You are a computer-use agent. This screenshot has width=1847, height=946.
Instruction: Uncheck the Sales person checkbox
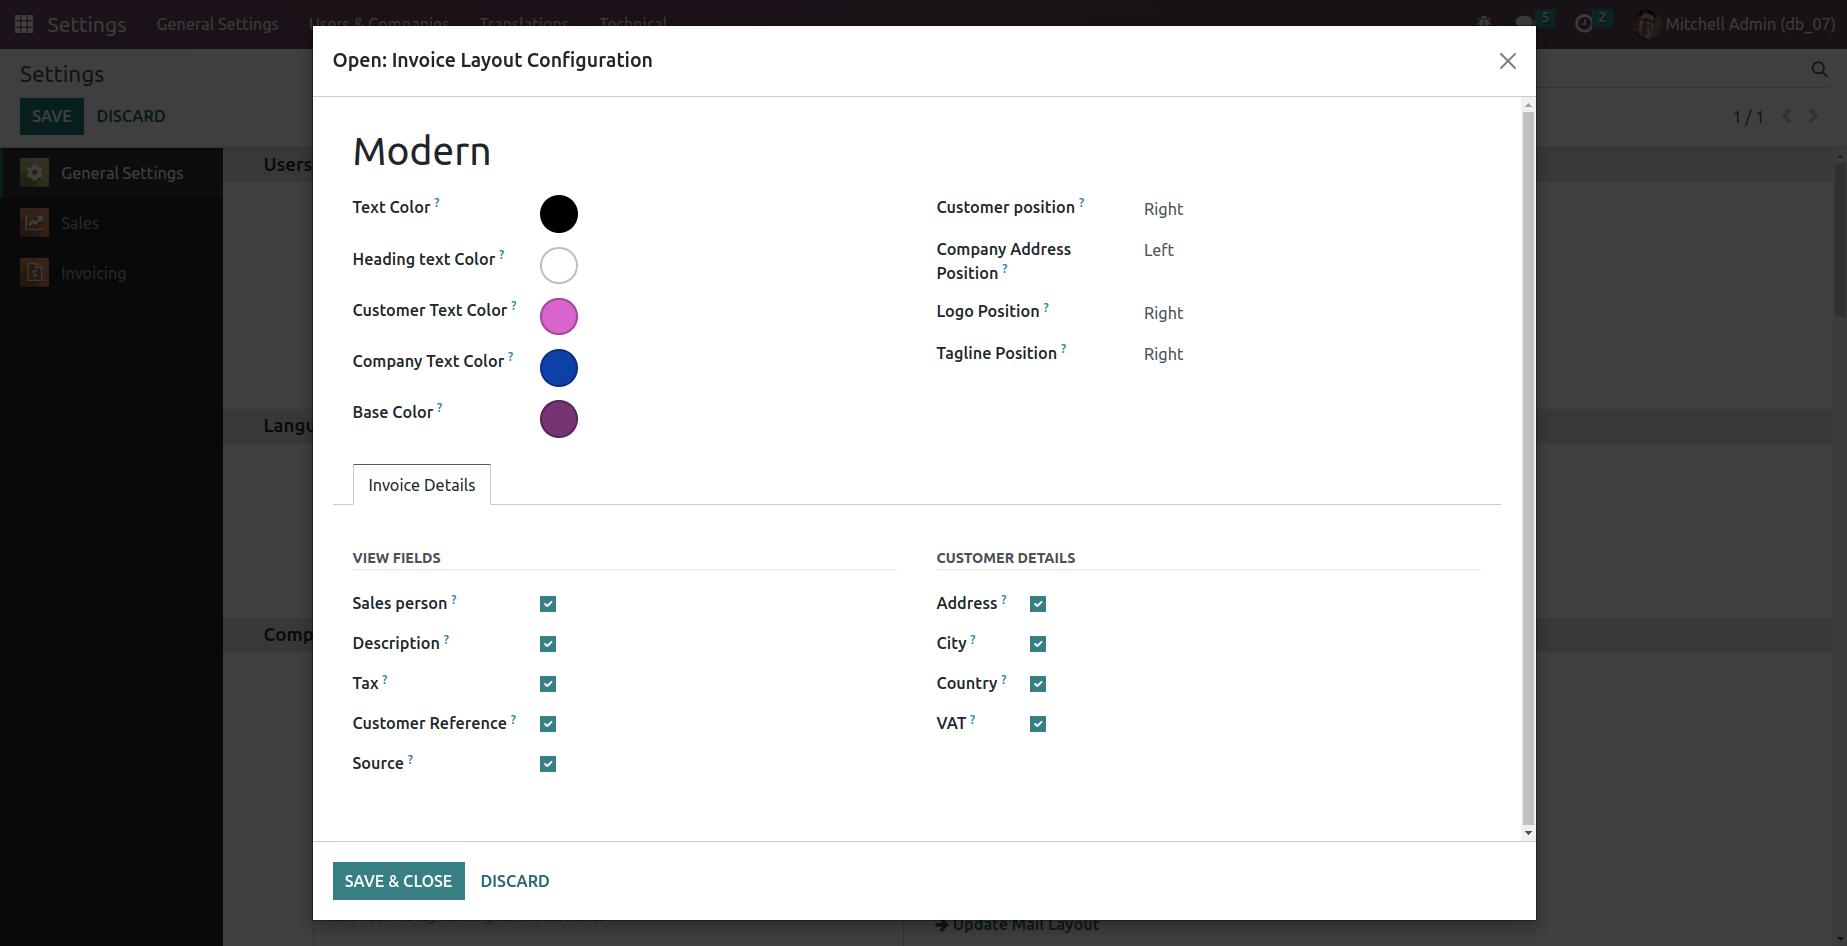(x=548, y=604)
